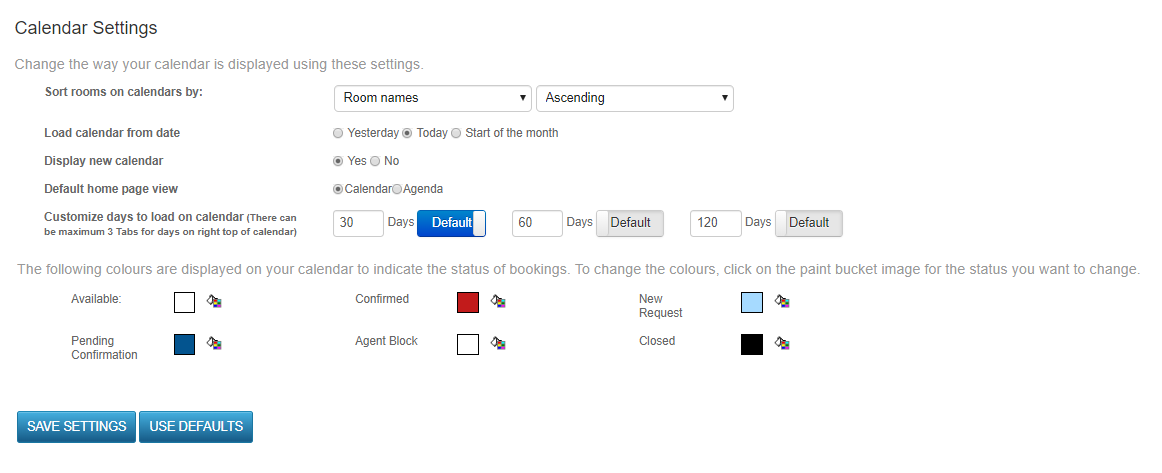Focus the 60 days input field

tap(537, 223)
